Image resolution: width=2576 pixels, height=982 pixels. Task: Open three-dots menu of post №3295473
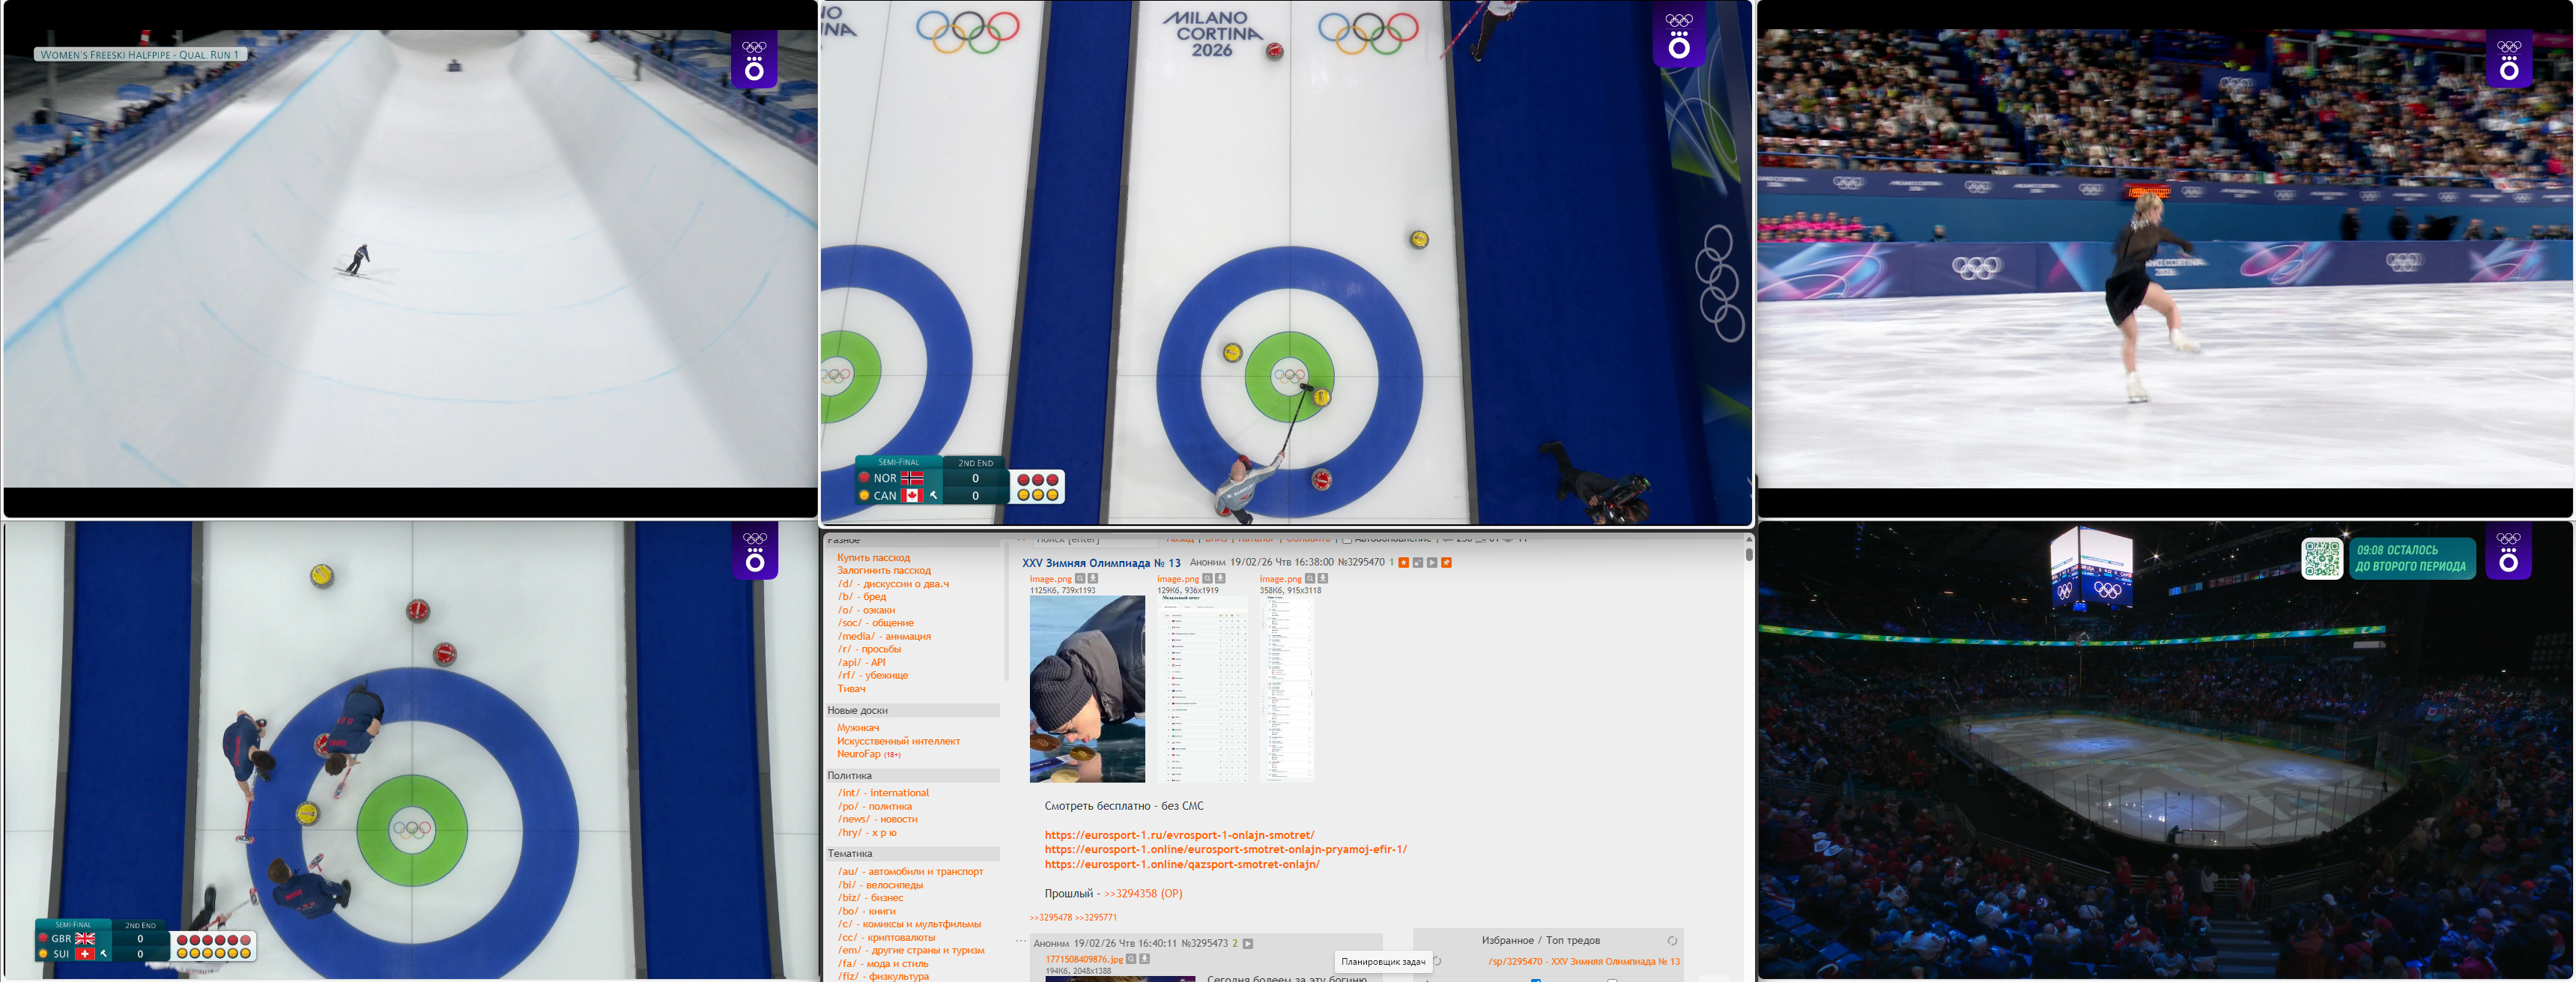(1020, 941)
